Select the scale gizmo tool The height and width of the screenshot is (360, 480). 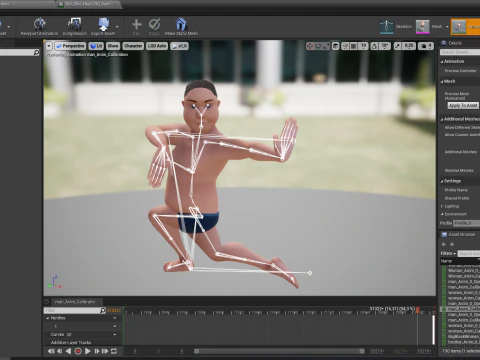[x=326, y=46]
